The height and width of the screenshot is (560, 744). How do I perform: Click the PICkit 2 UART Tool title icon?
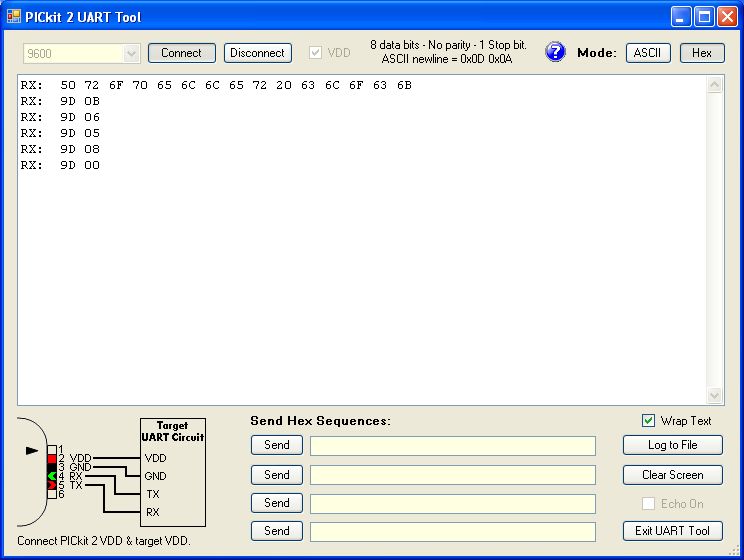(14, 17)
